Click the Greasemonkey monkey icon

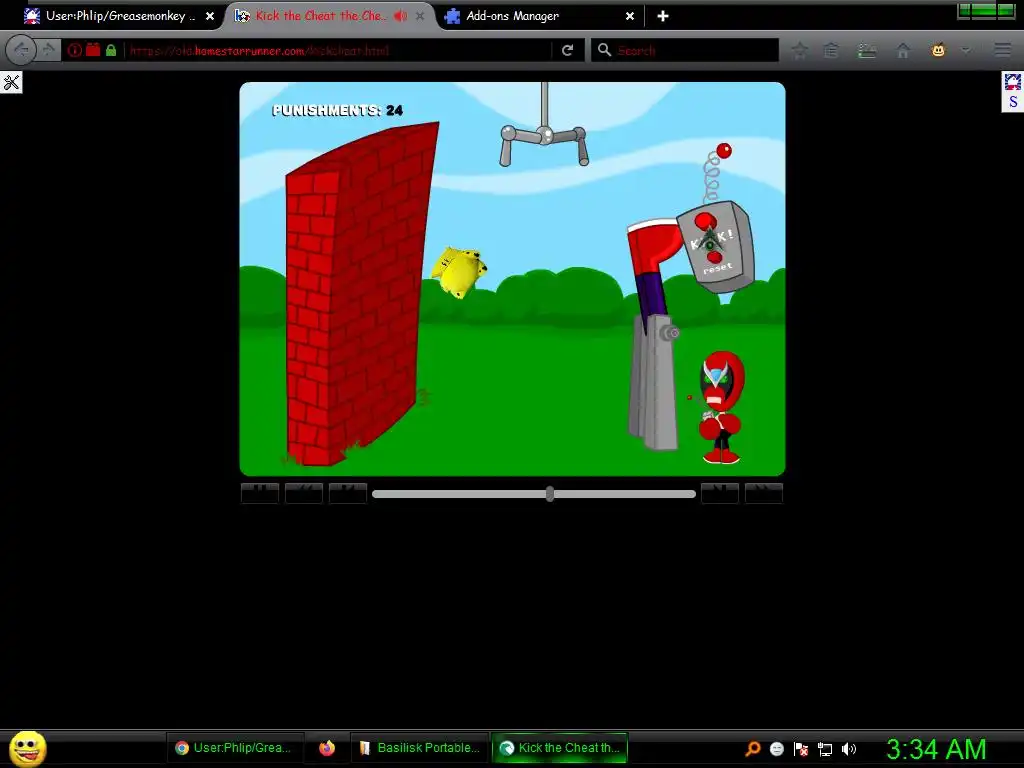(938, 50)
